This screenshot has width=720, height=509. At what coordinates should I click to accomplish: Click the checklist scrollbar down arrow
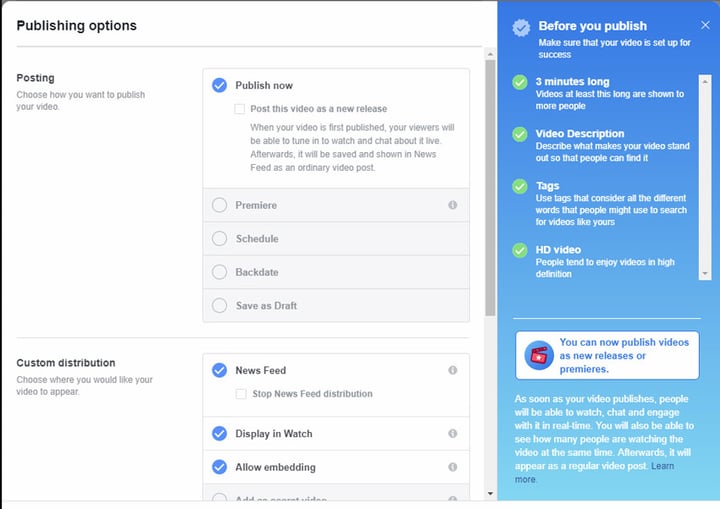point(705,273)
